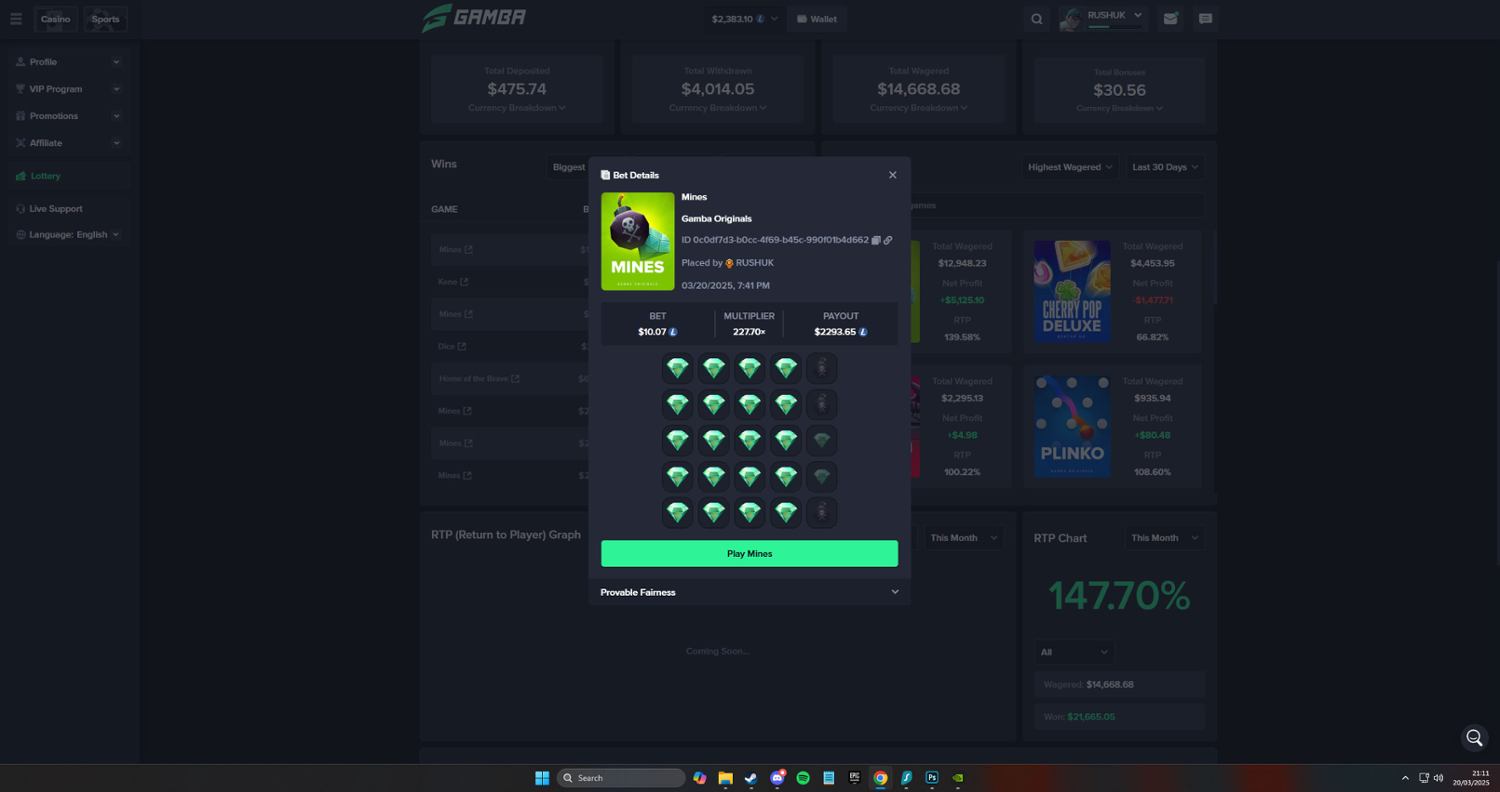Open the Wallet button
1500x792 pixels.
point(817,19)
